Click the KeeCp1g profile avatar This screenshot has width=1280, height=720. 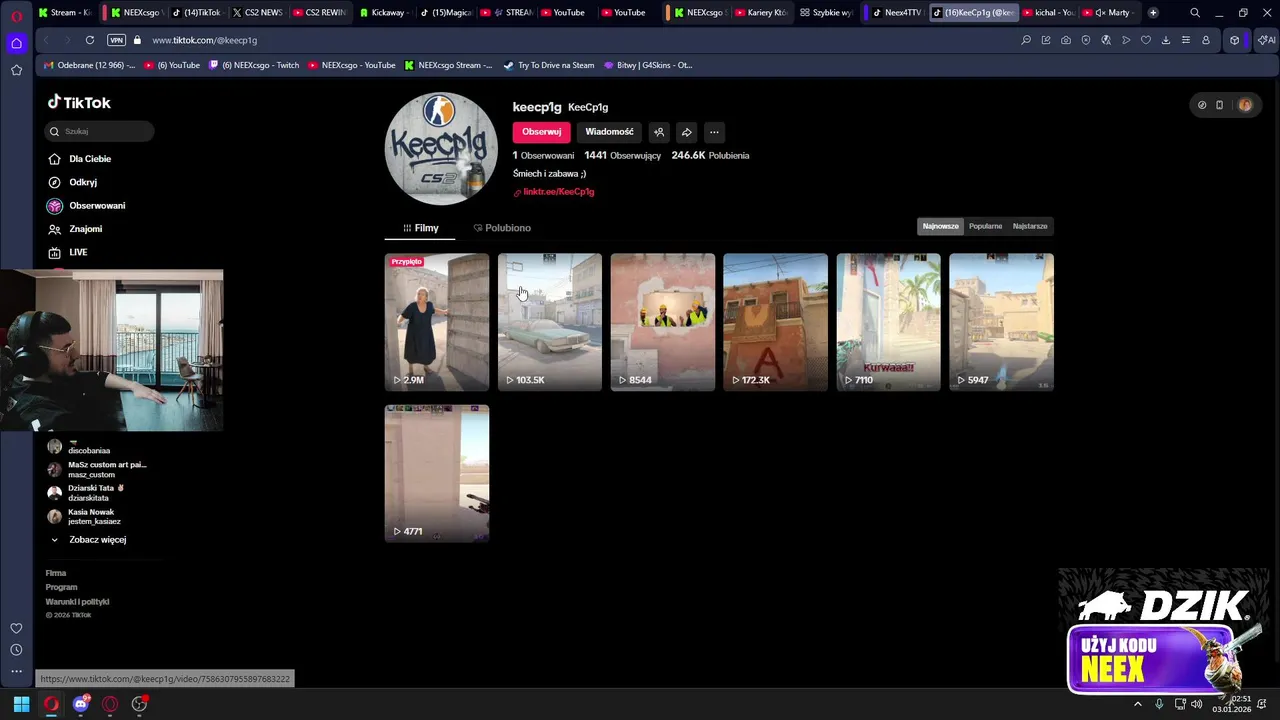(x=441, y=149)
